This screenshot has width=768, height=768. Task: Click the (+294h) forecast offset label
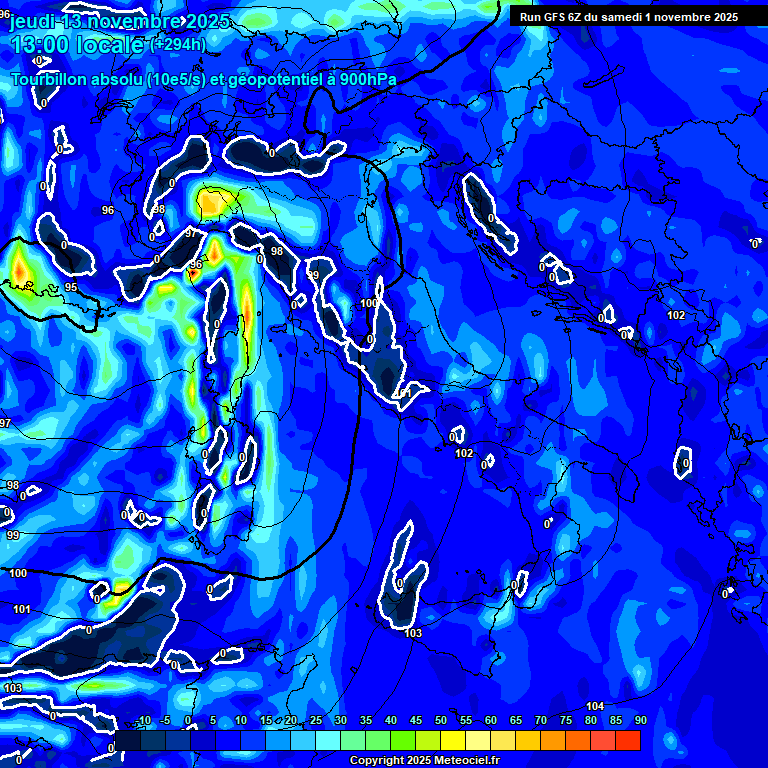[178, 44]
